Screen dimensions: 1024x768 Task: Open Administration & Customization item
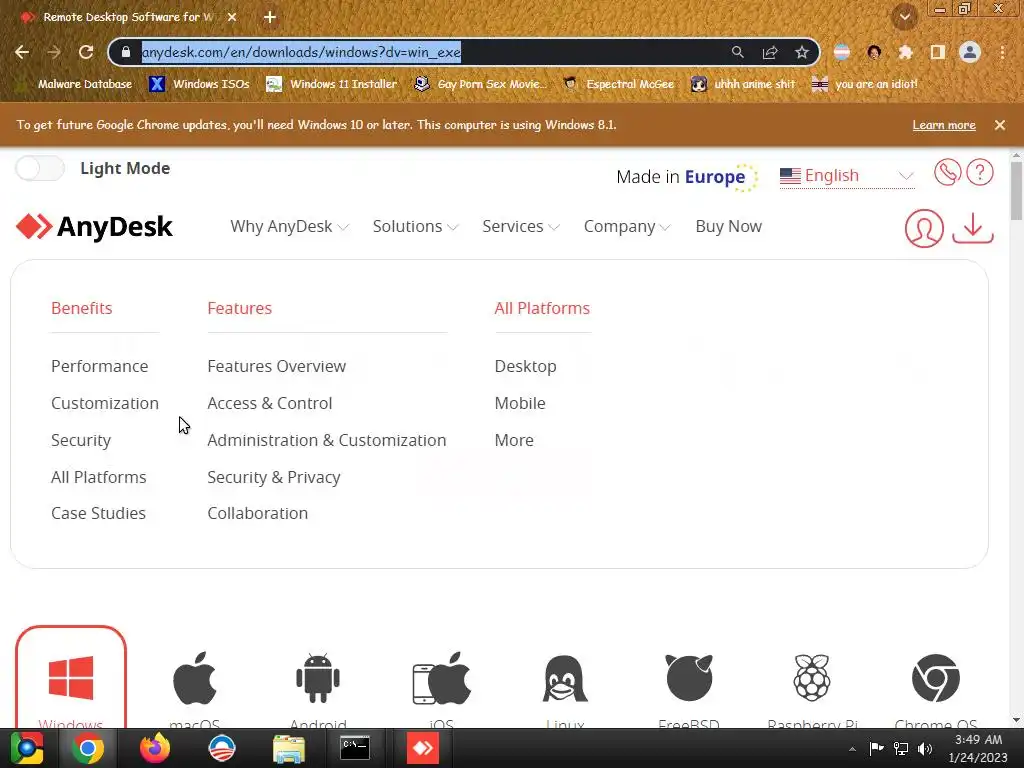327,440
